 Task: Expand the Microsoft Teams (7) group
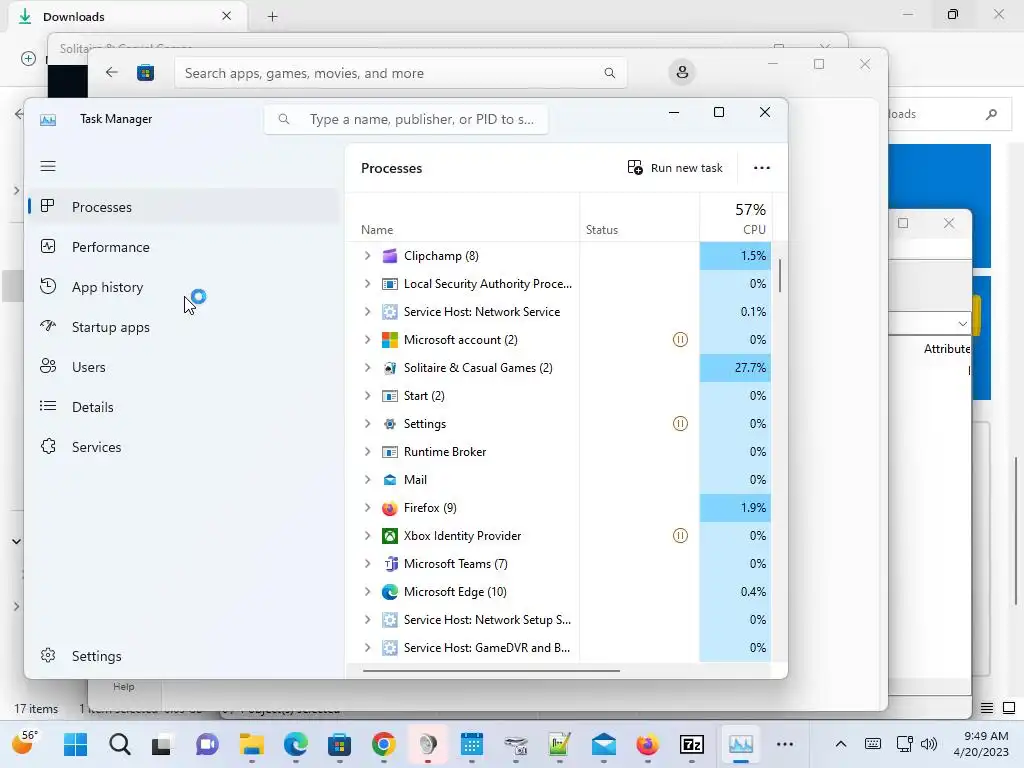coord(367,564)
